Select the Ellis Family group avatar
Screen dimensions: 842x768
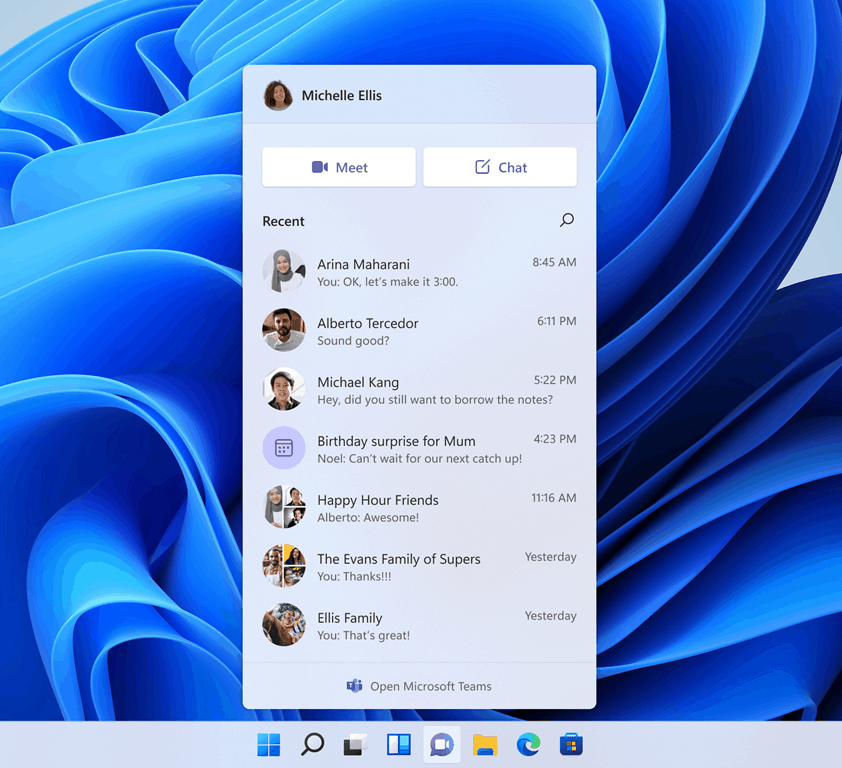pos(283,625)
